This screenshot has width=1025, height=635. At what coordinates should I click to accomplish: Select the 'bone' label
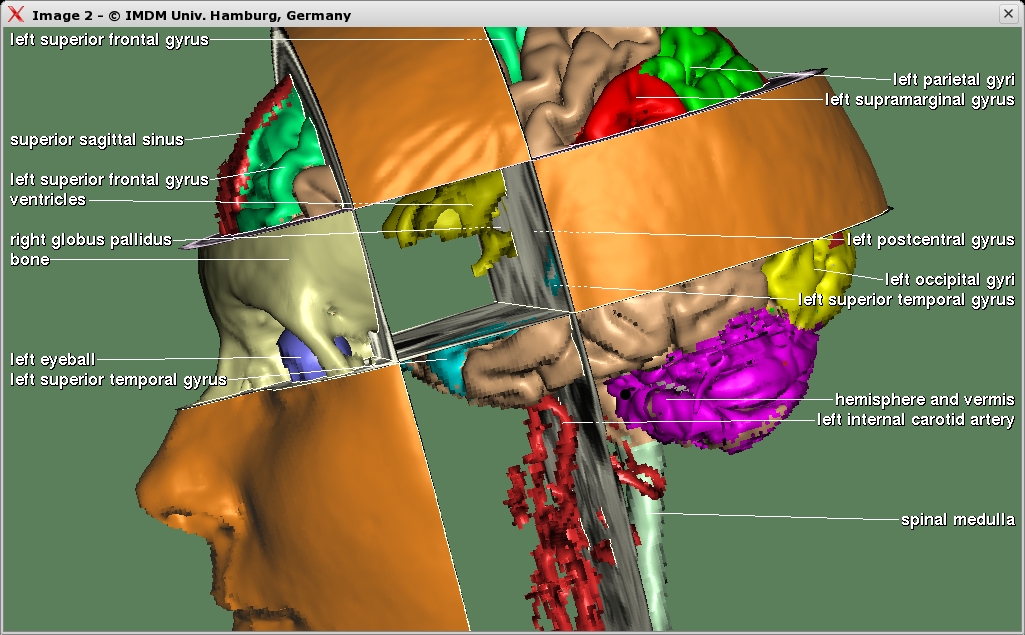30,260
